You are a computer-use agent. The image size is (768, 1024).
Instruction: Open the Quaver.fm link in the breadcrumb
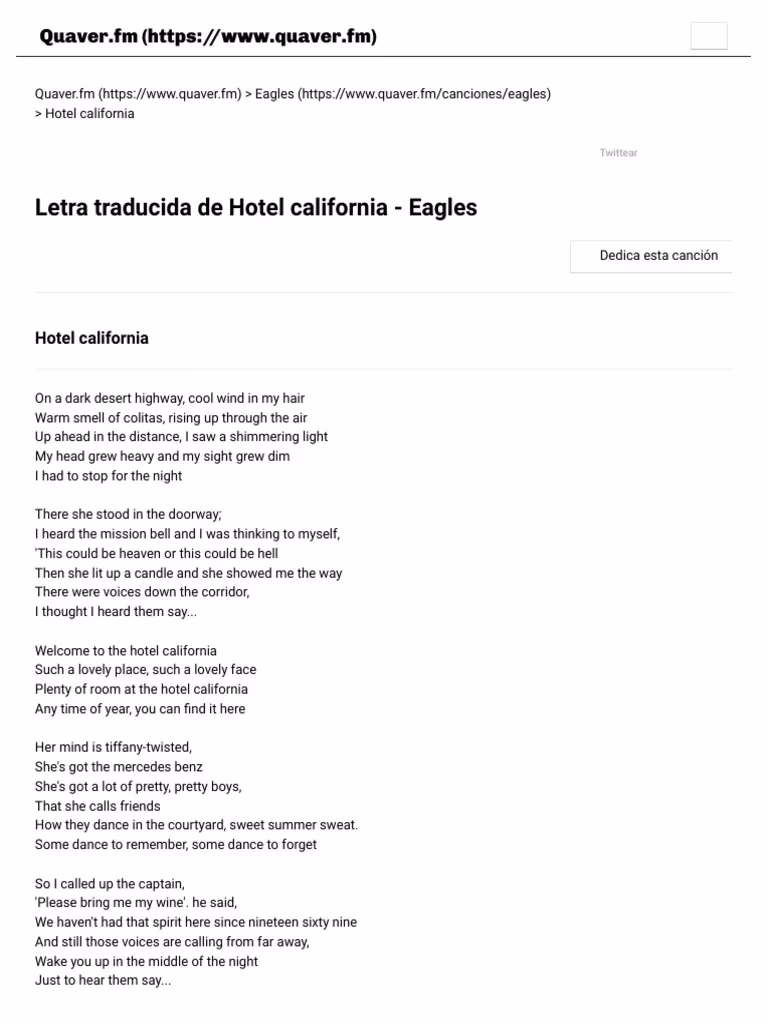tap(137, 93)
